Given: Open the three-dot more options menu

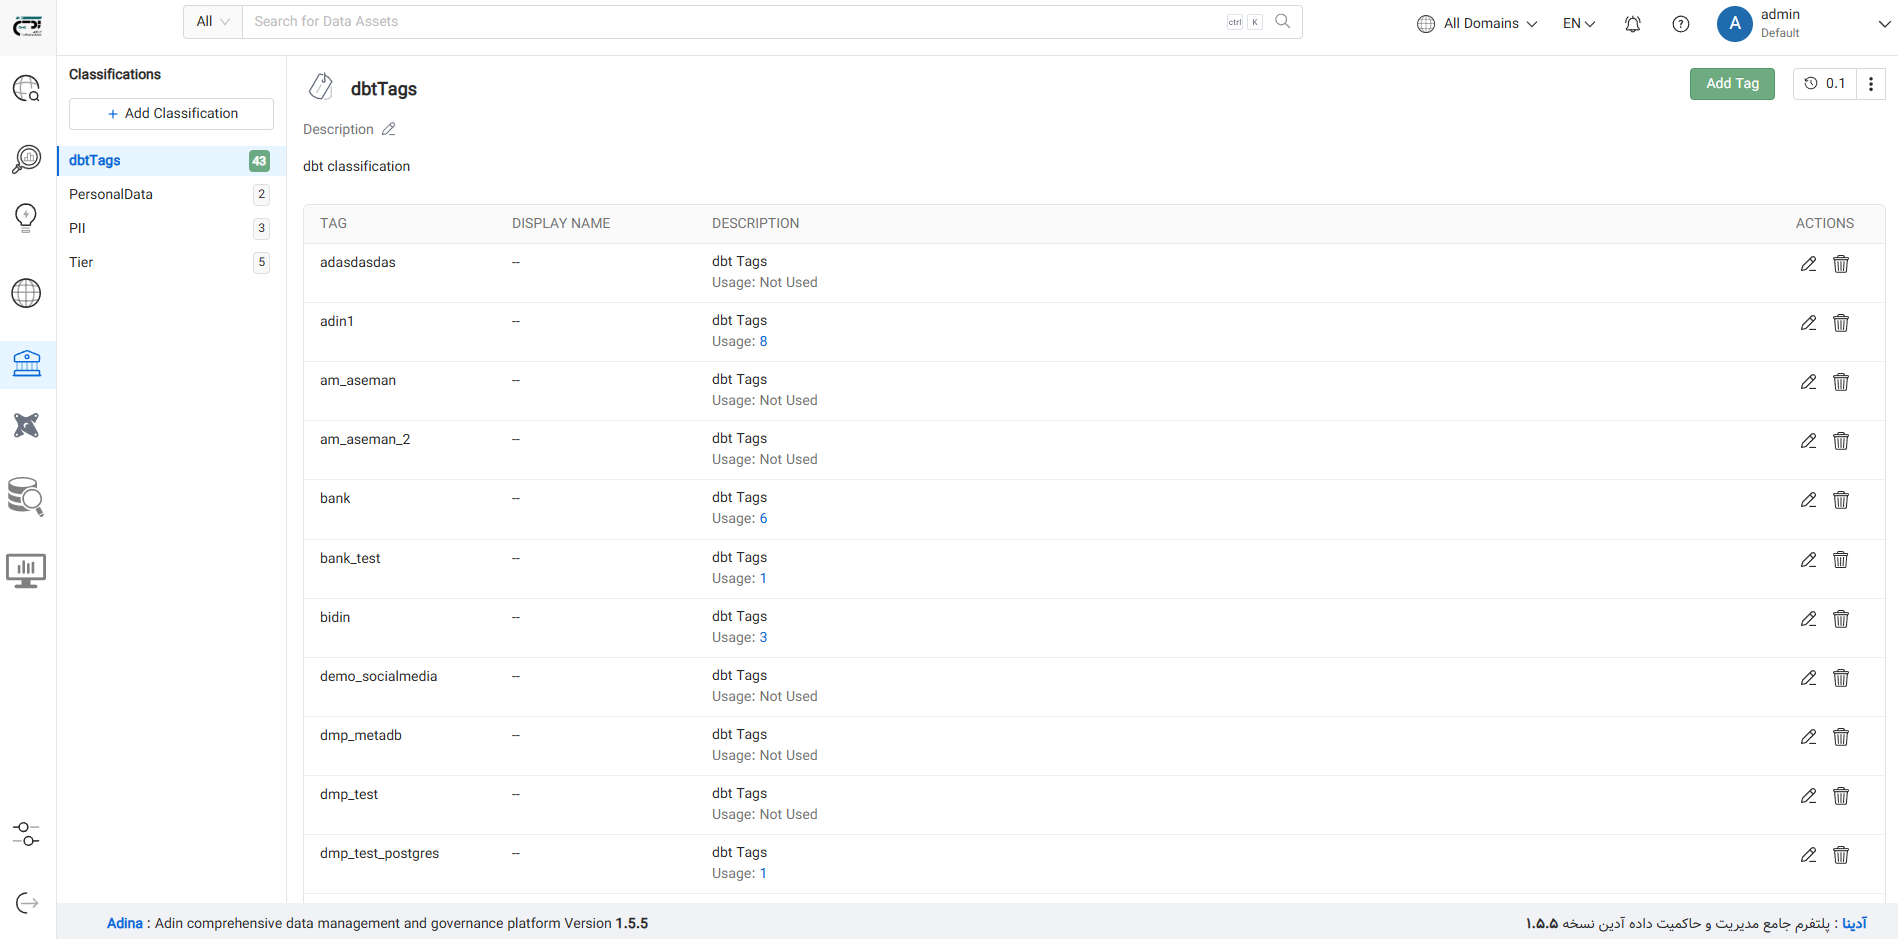Looking at the screenshot, I should (x=1870, y=84).
